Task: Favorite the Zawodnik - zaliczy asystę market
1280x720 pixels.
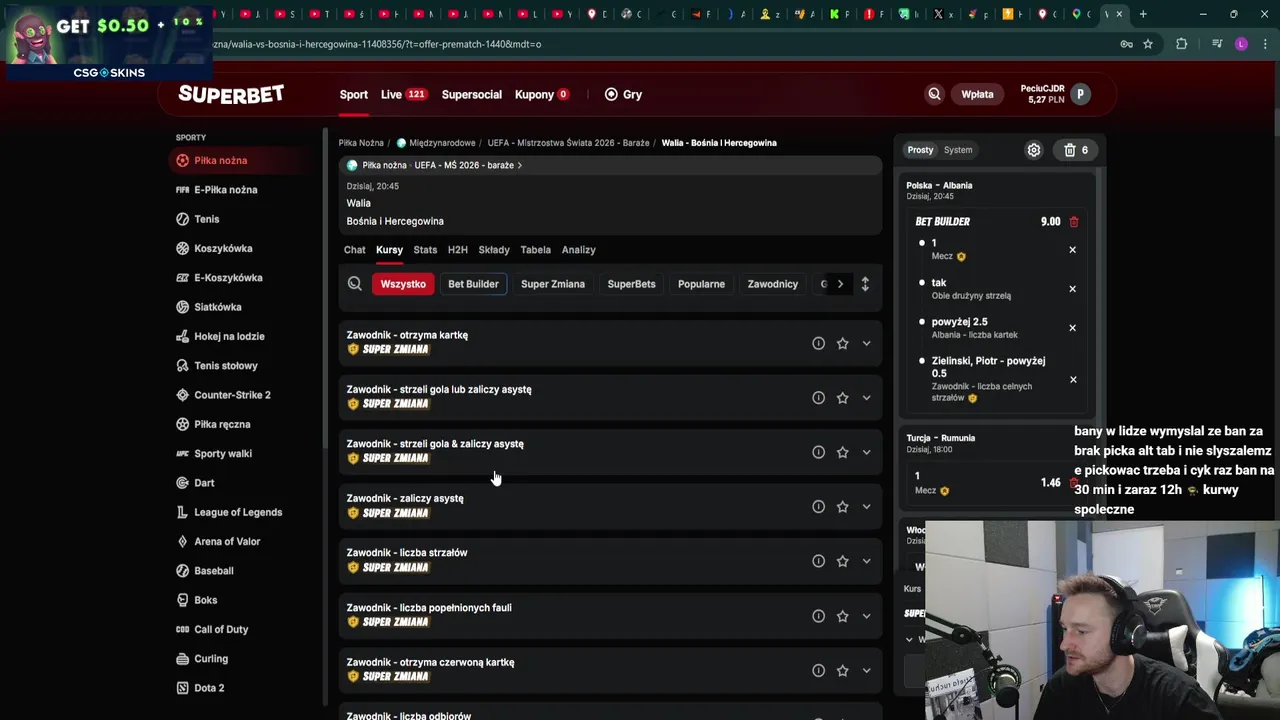Action: [x=842, y=507]
